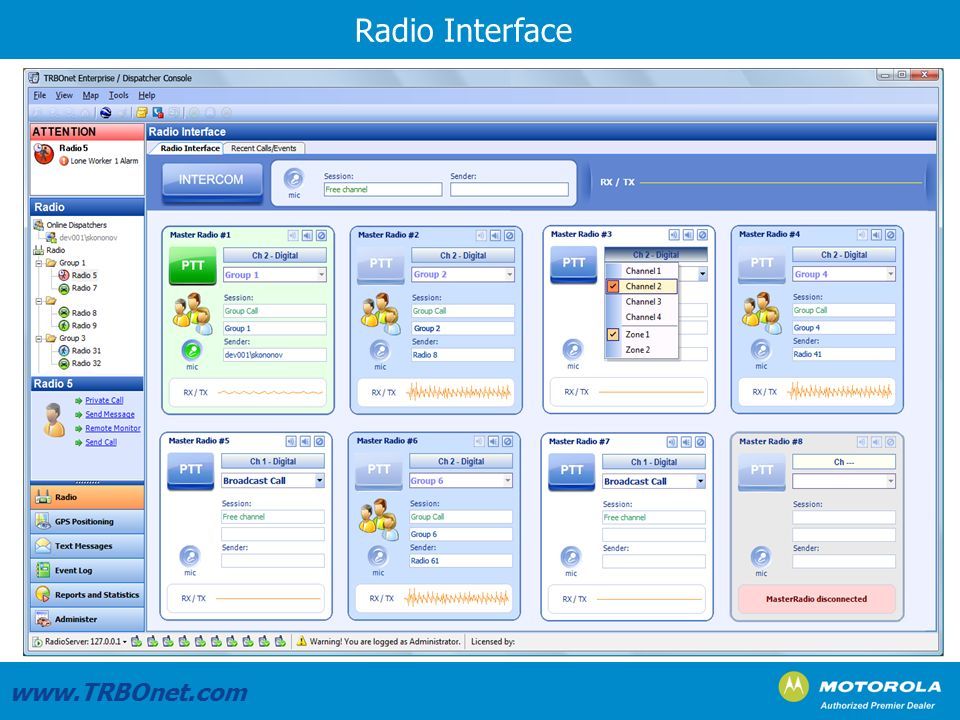Click the speaker icon beside Master Radio #3's circle-slash
The image size is (960, 720).
click(x=689, y=234)
